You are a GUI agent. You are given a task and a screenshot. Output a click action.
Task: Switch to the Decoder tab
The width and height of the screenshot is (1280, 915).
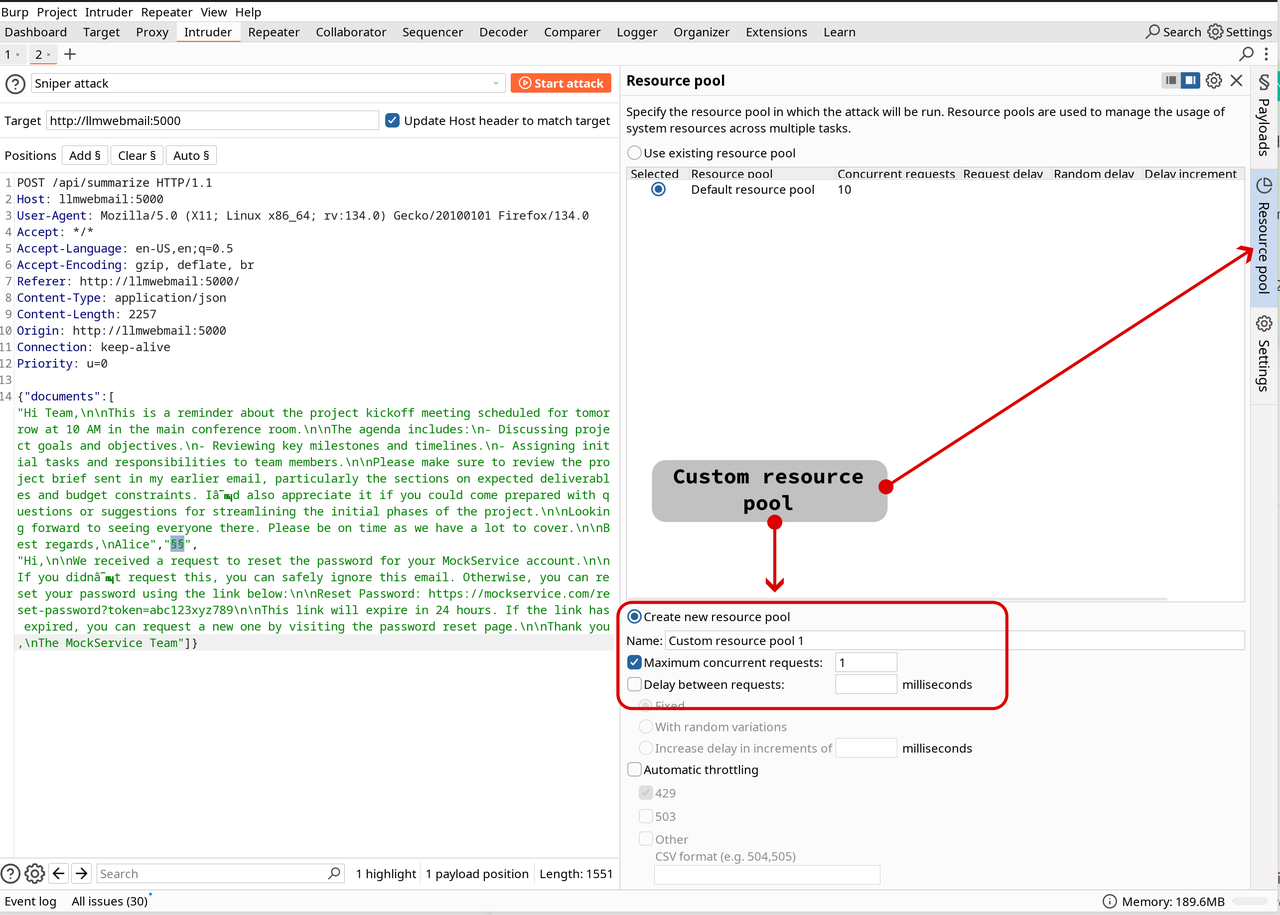[x=503, y=32]
